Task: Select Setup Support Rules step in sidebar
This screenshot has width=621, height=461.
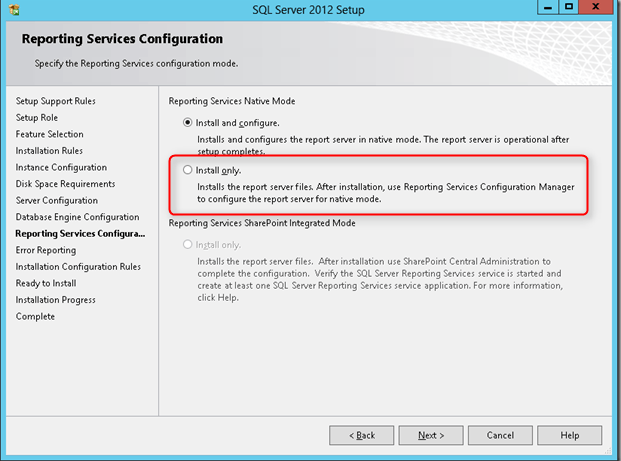Action: tap(56, 101)
